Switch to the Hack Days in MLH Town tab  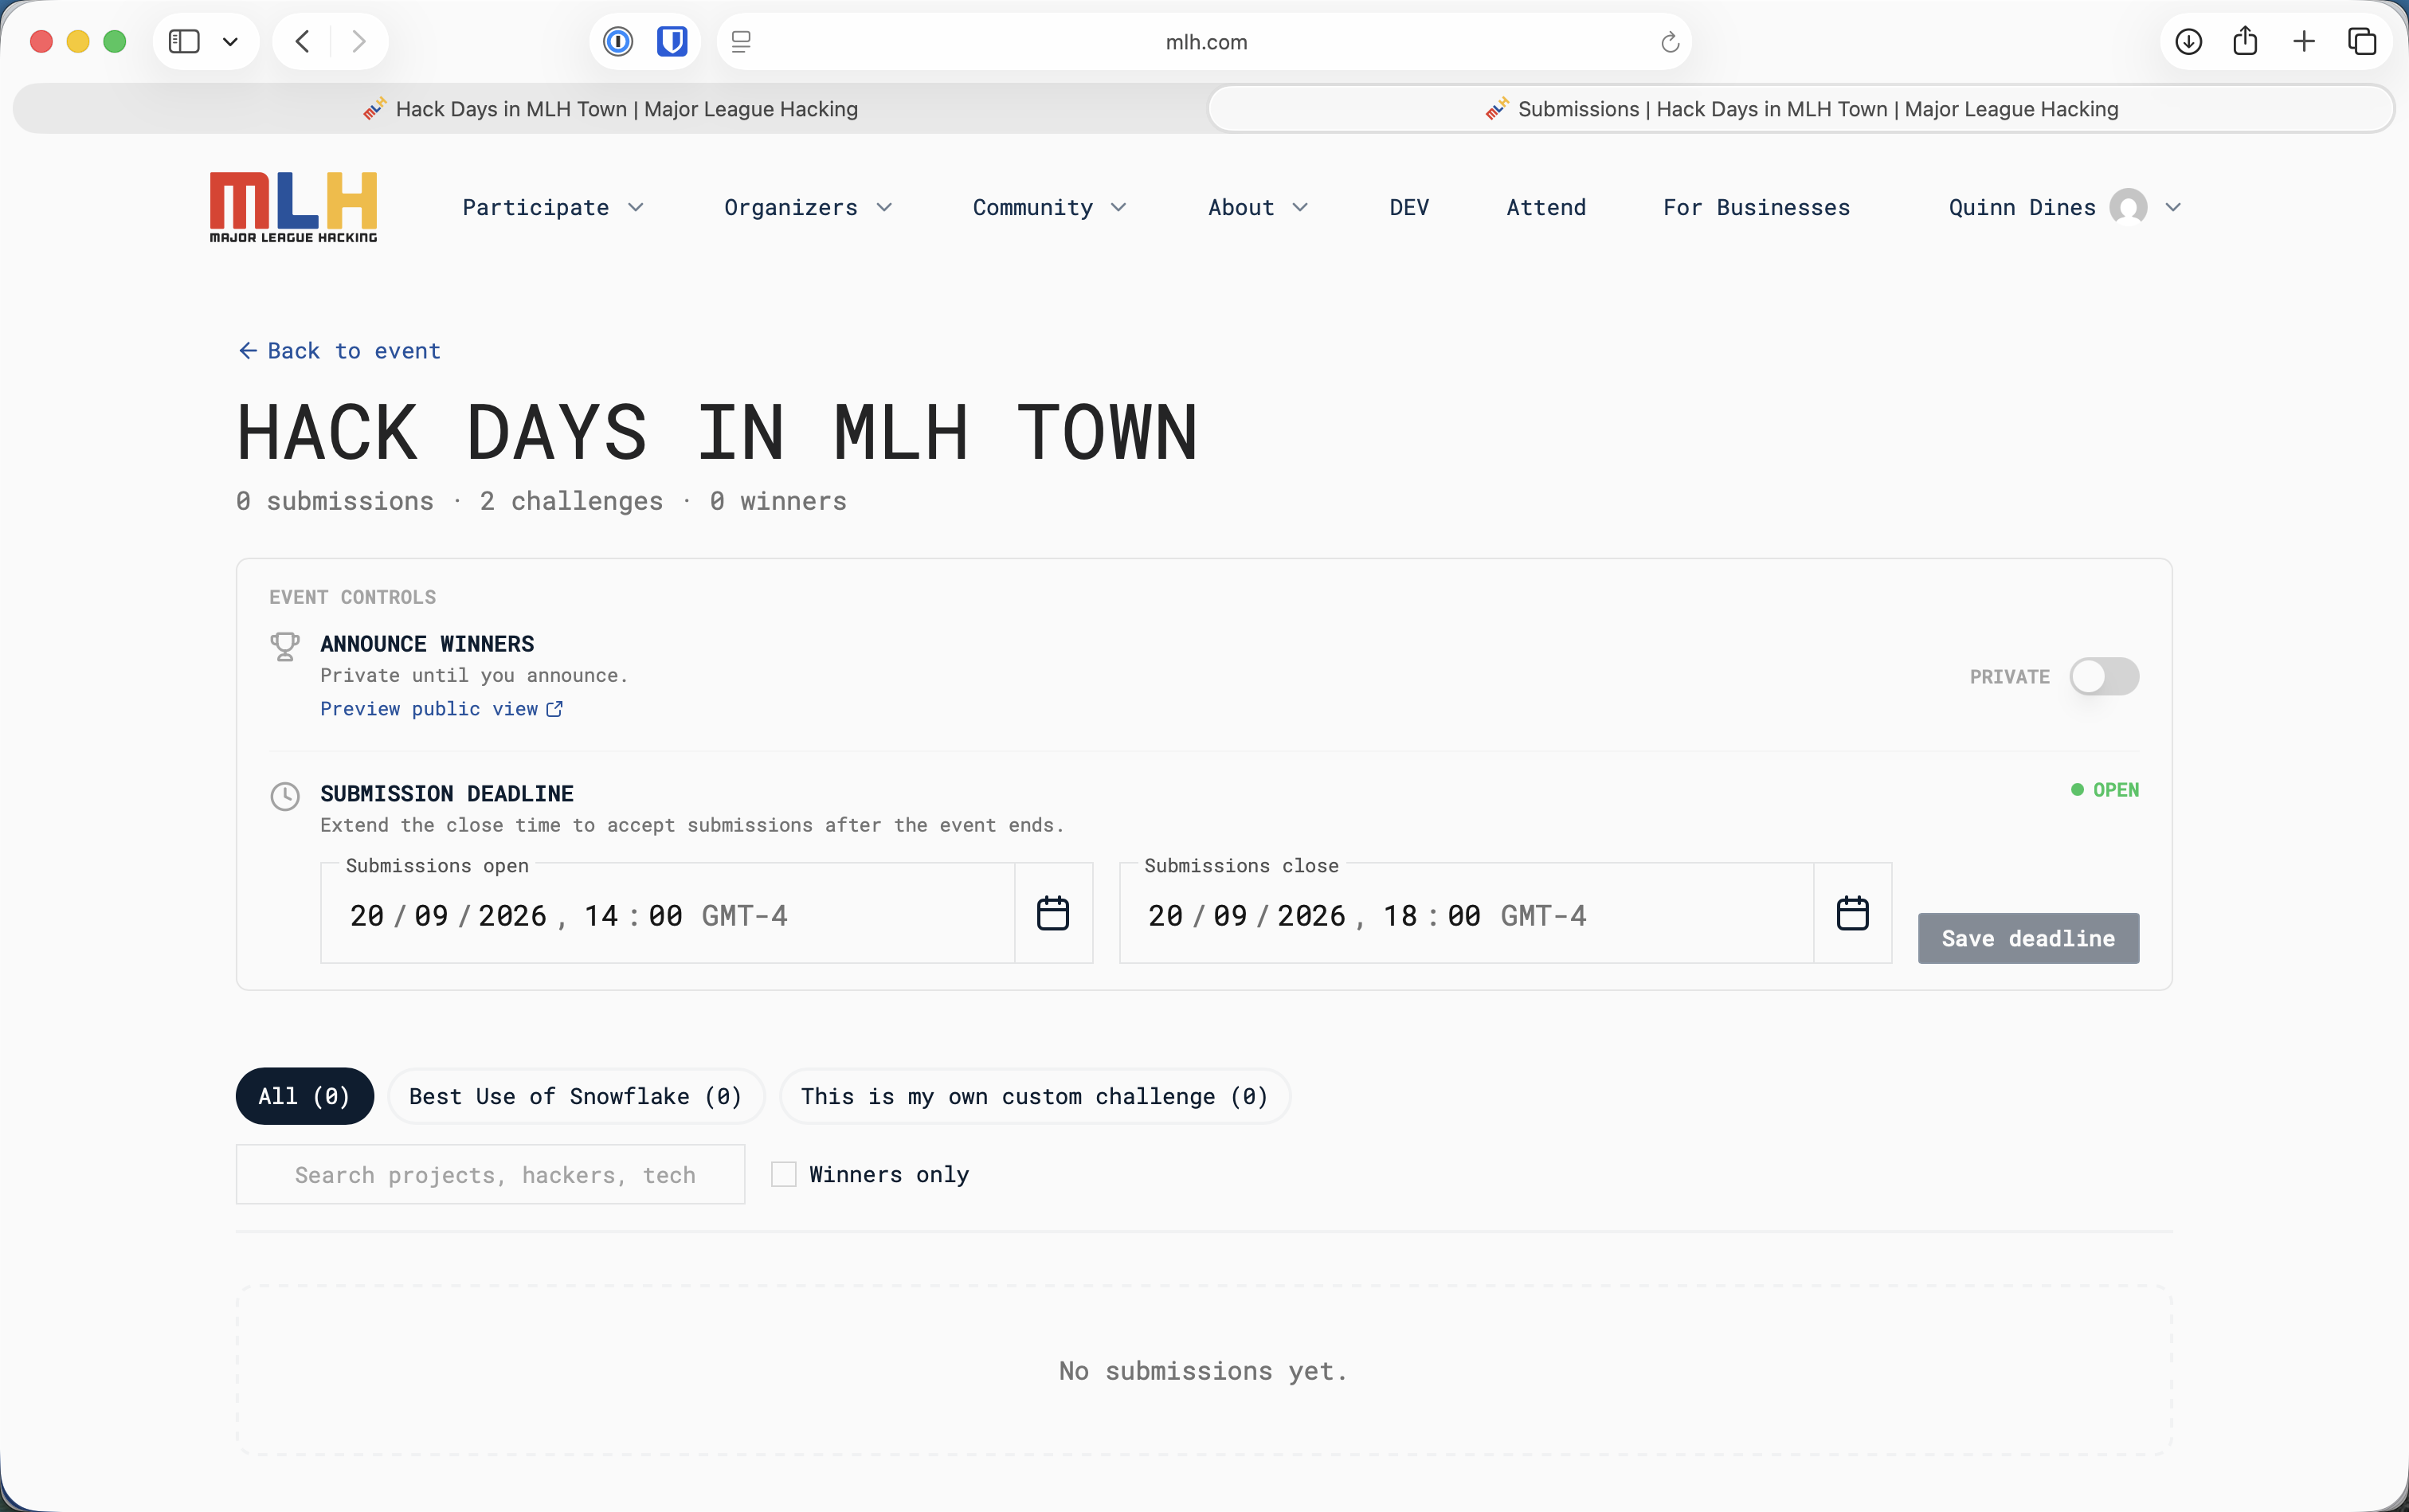tap(611, 109)
